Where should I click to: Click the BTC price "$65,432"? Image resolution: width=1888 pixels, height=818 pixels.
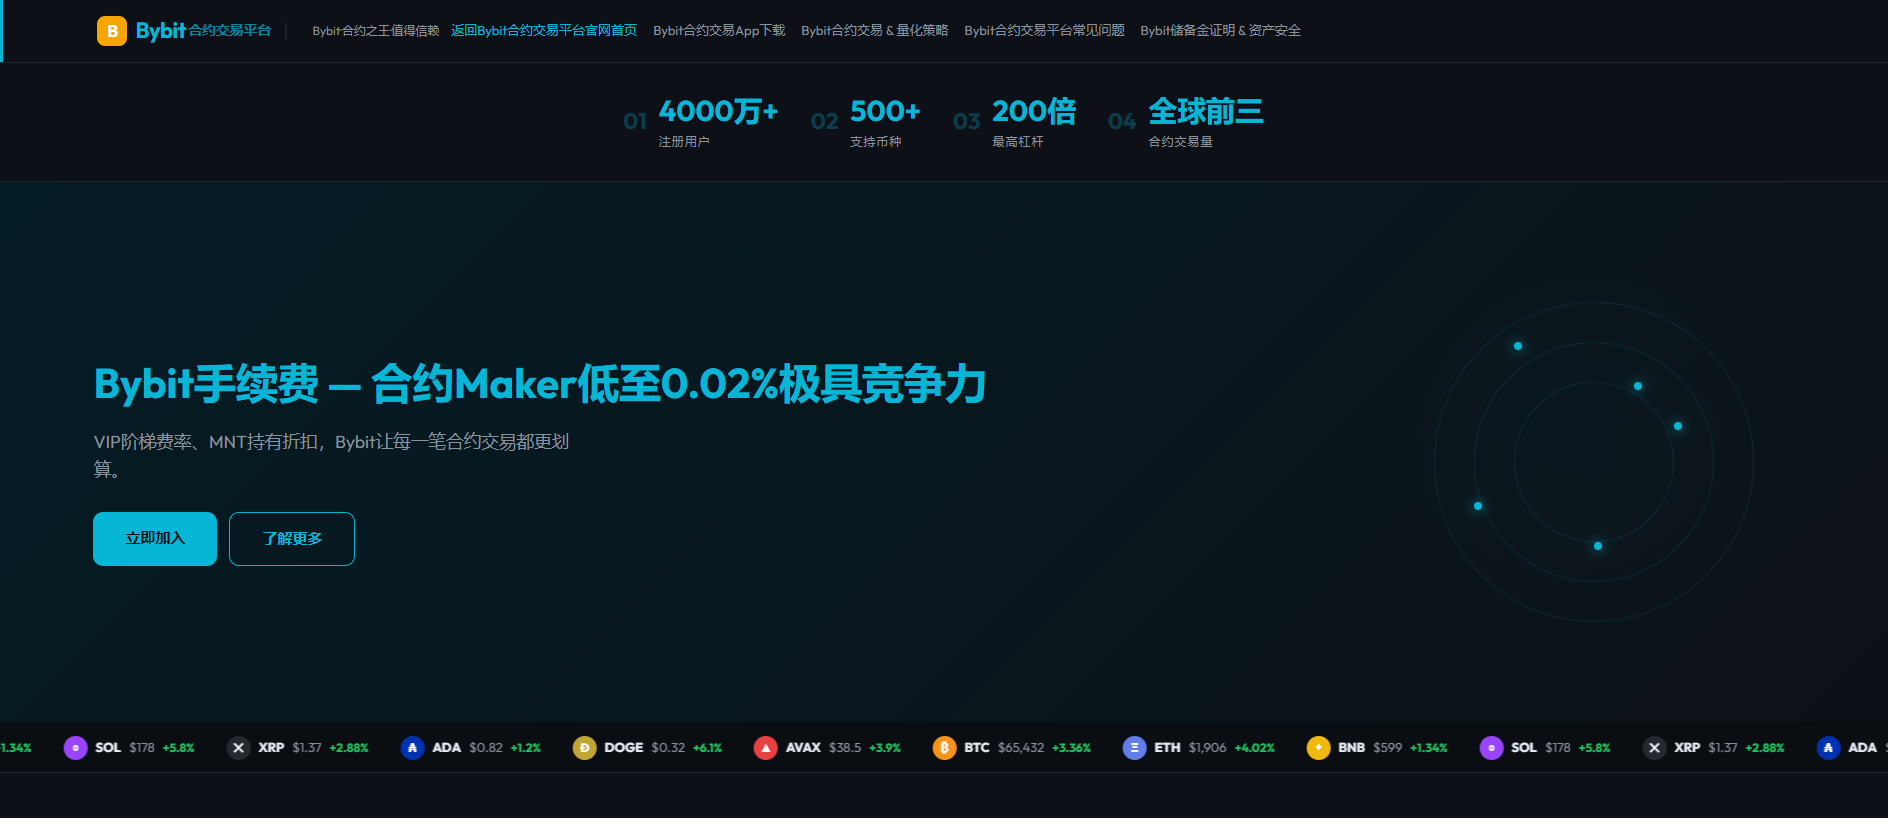pos(1021,748)
